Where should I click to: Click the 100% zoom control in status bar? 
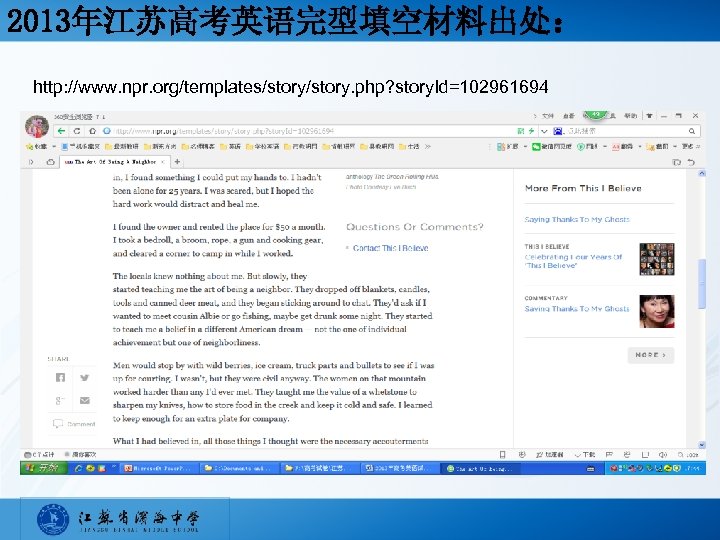click(688, 455)
